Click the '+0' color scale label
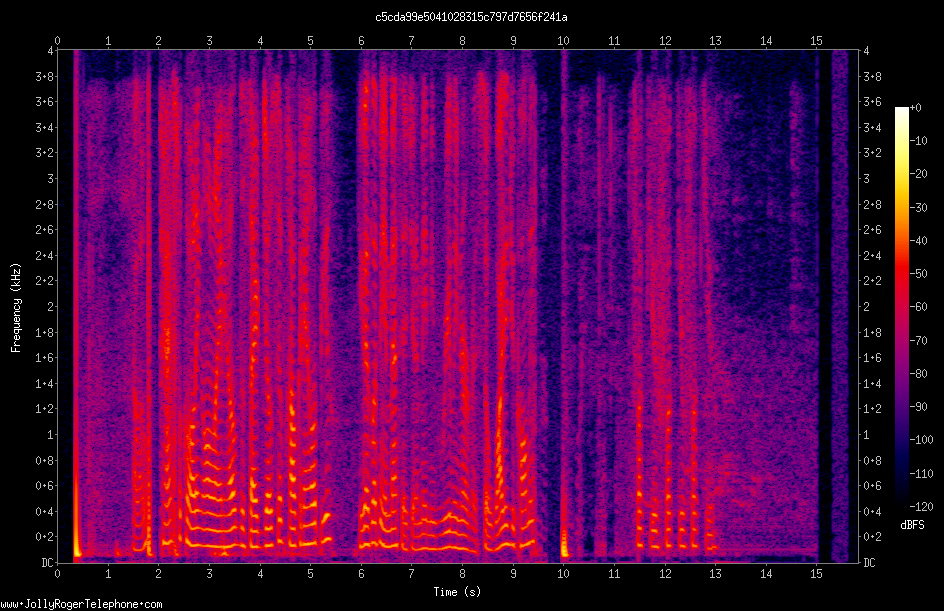This screenshot has width=944, height=611. click(x=915, y=108)
